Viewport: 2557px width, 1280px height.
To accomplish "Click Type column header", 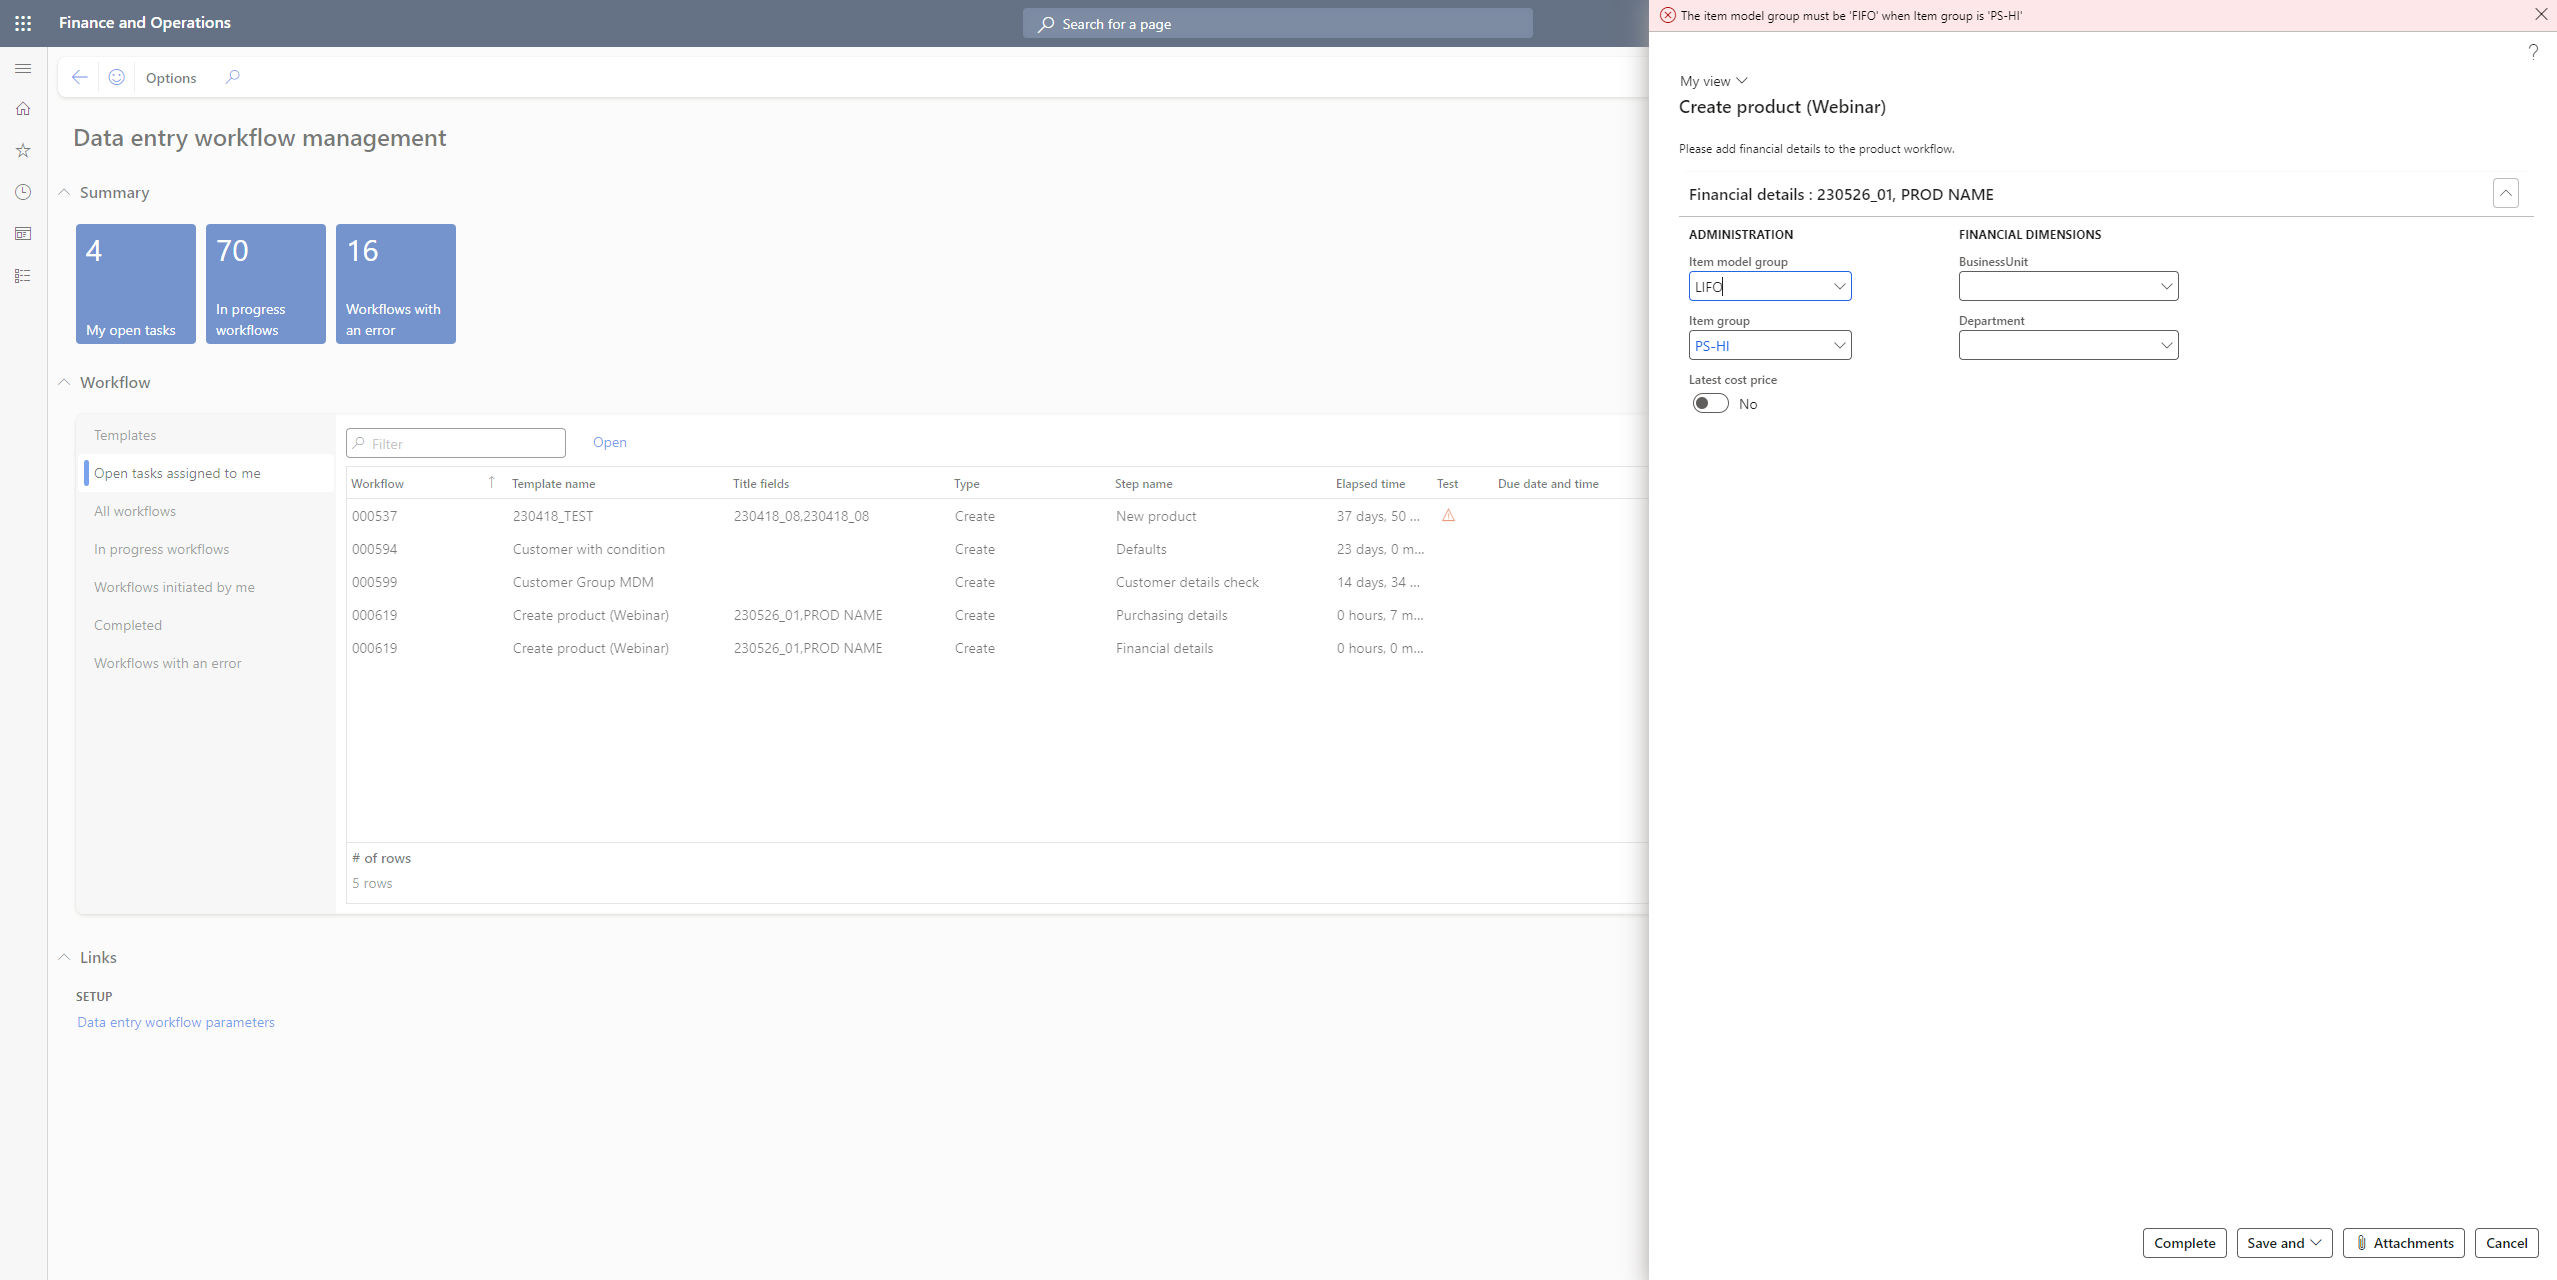I will 966,483.
